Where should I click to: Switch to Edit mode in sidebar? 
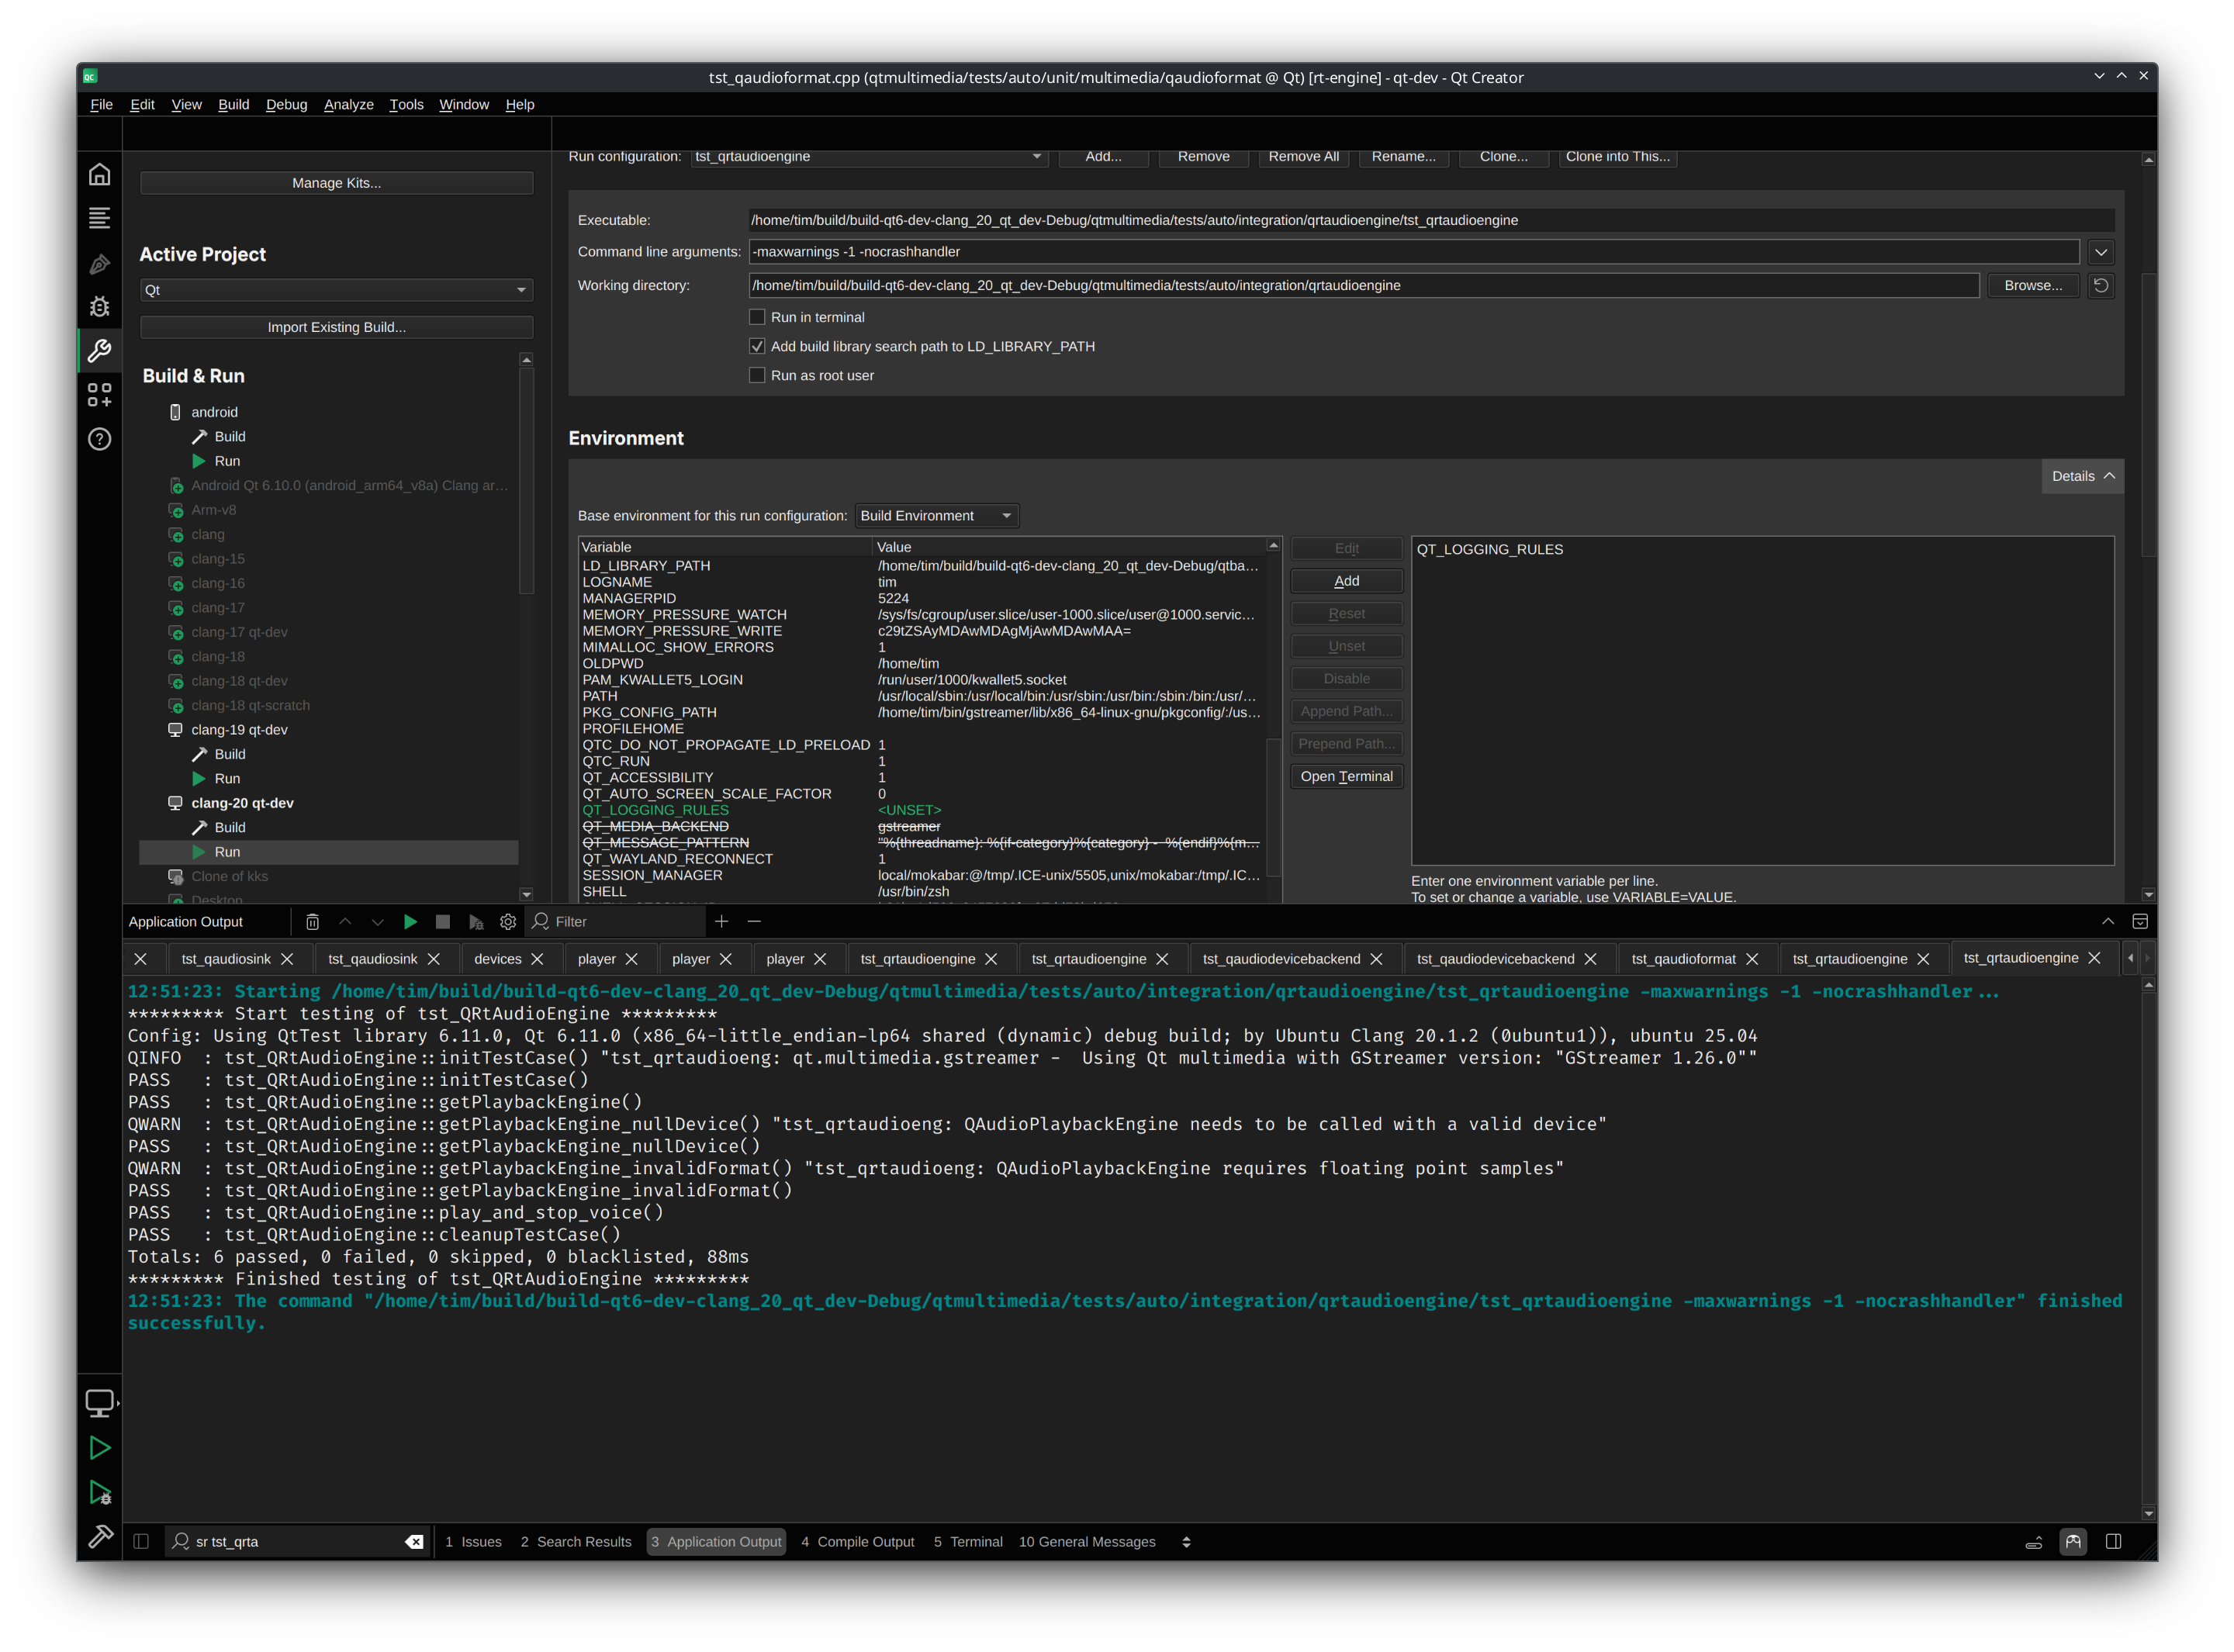99,218
